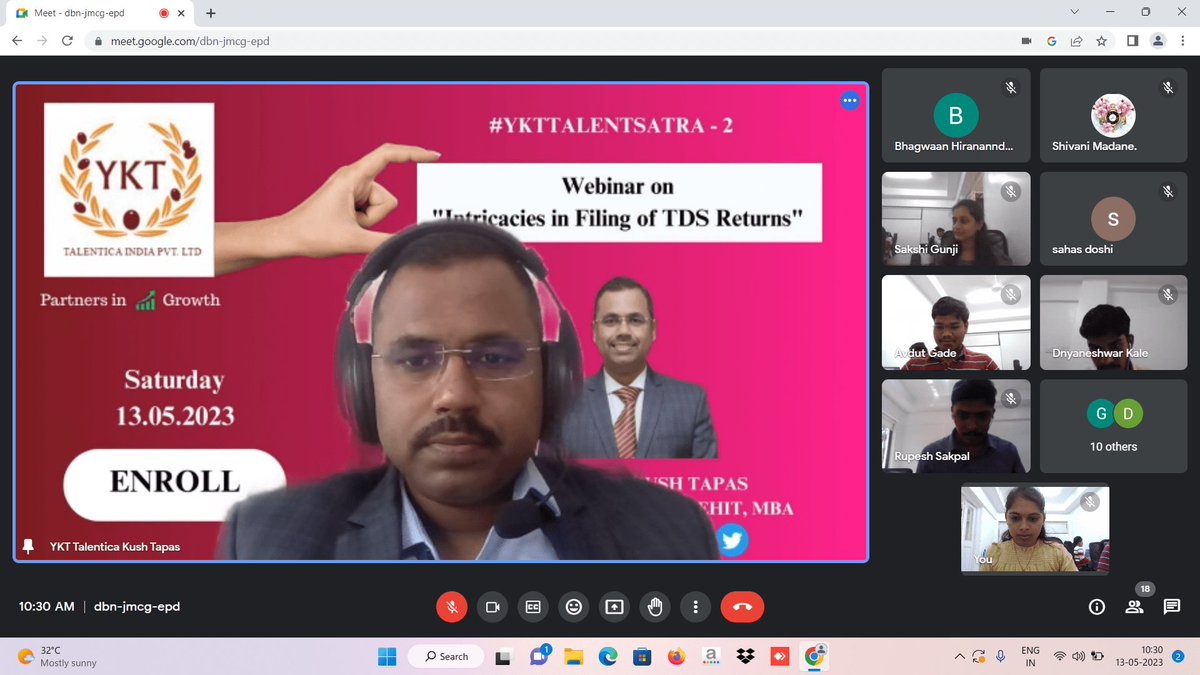Open the notification center badge

[x=1178, y=656]
